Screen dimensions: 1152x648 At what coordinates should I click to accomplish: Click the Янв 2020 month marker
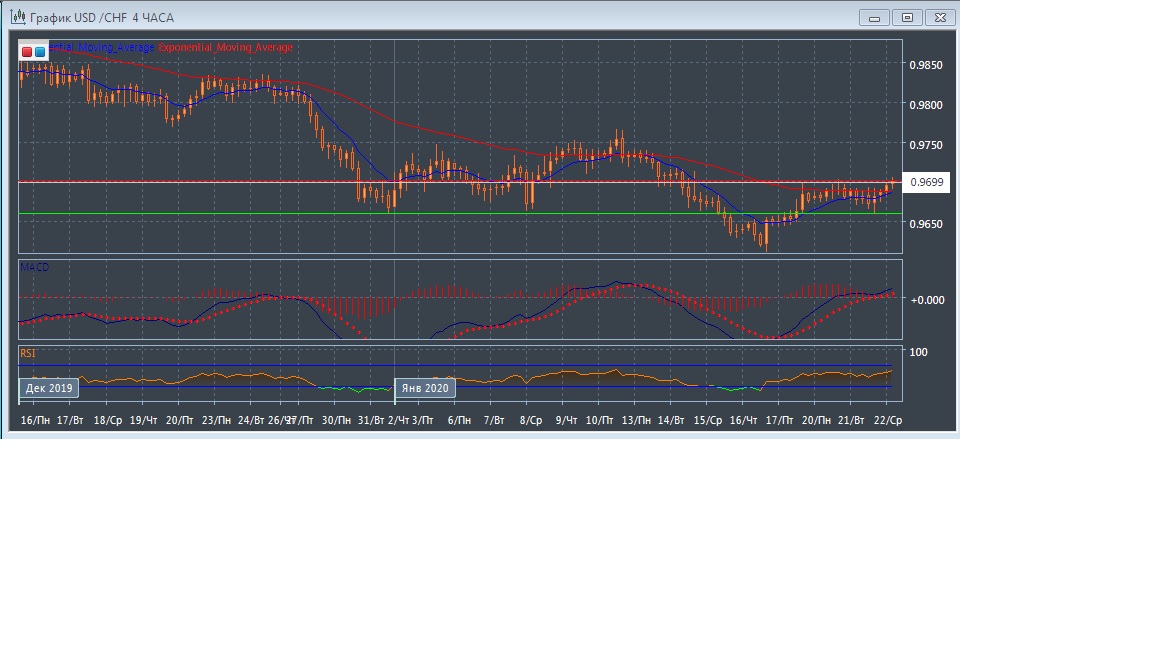pos(425,388)
